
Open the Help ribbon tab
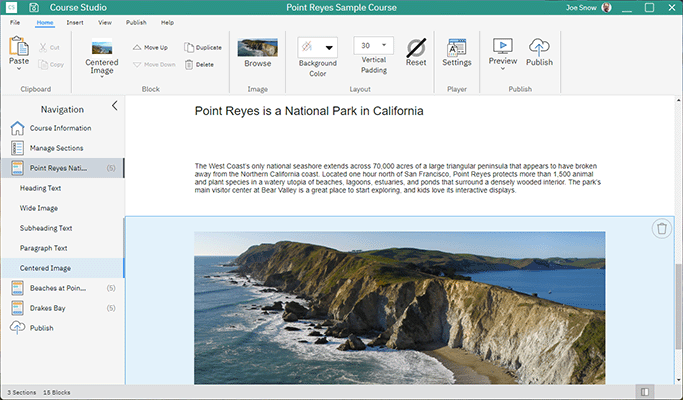(x=167, y=23)
